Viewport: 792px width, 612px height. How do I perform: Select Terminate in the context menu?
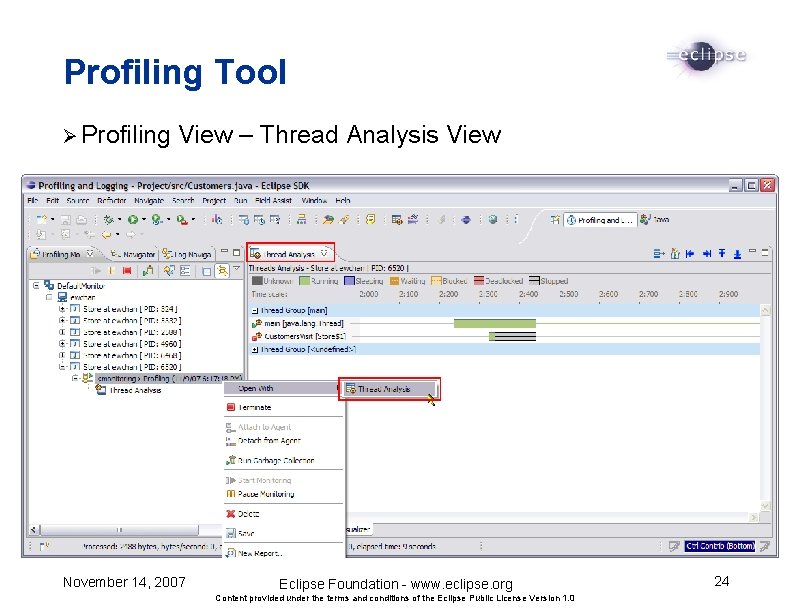[x=284, y=407]
